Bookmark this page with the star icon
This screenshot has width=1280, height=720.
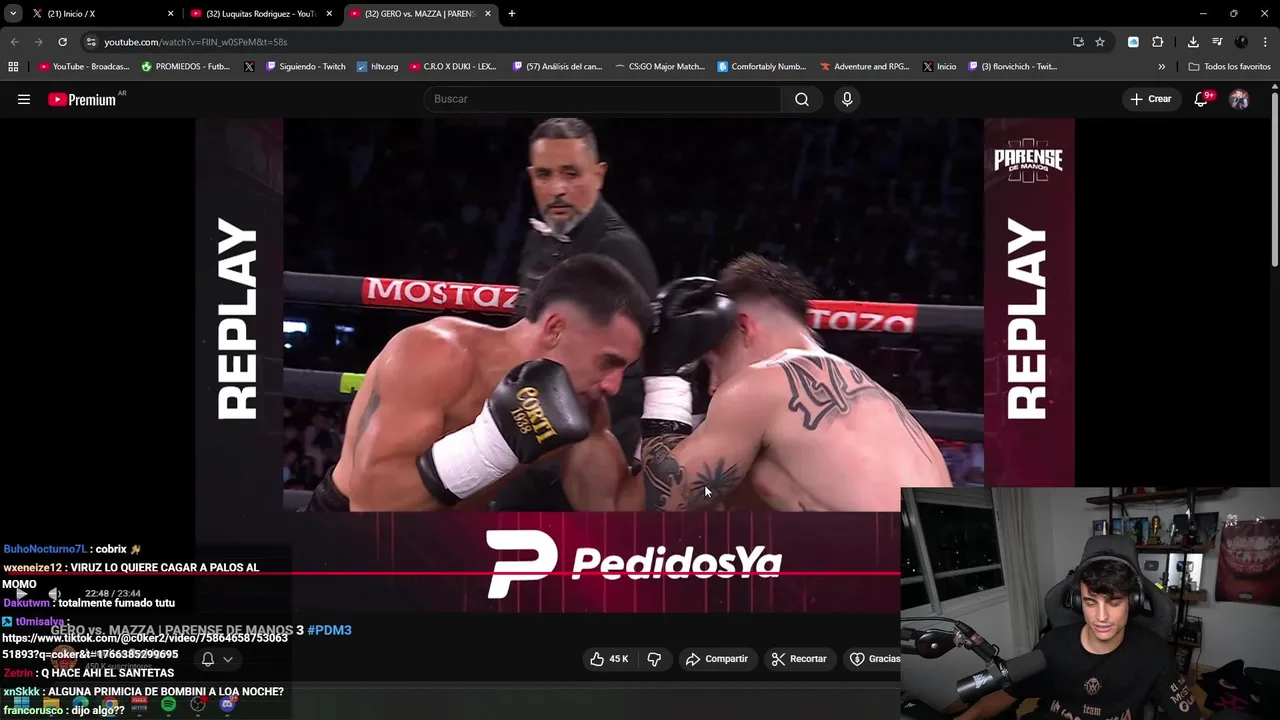click(1100, 42)
